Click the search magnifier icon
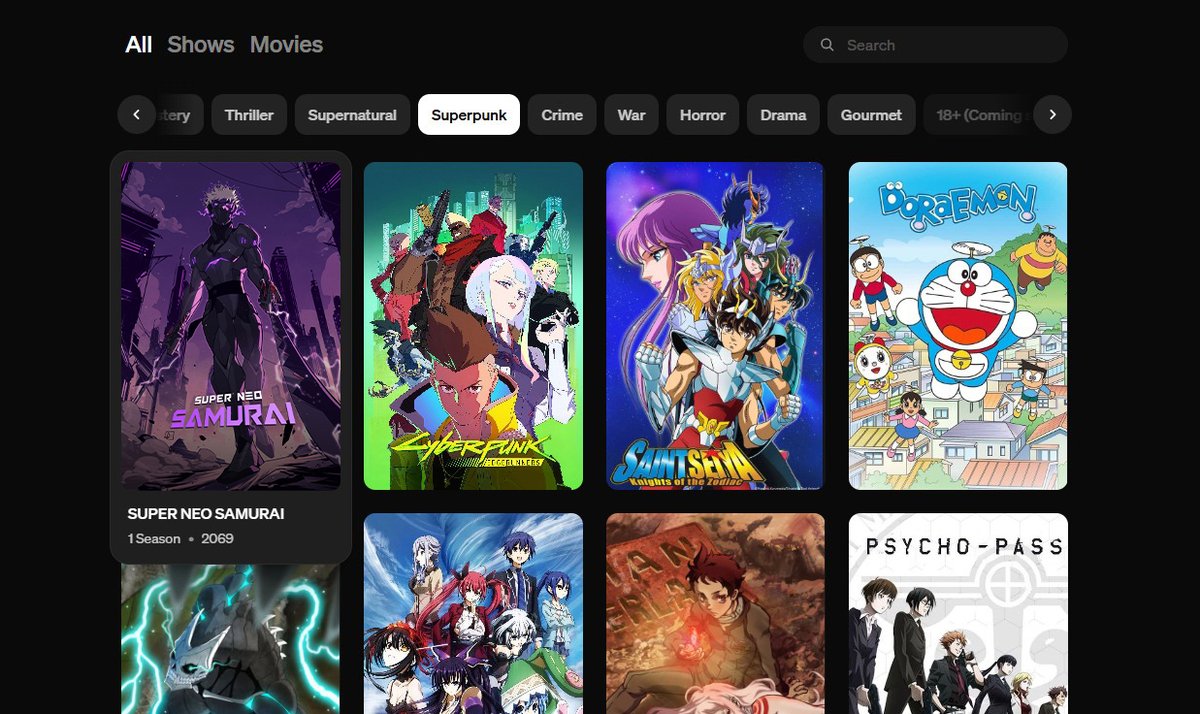Screen dimensions: 1200x714 point(827,45)
